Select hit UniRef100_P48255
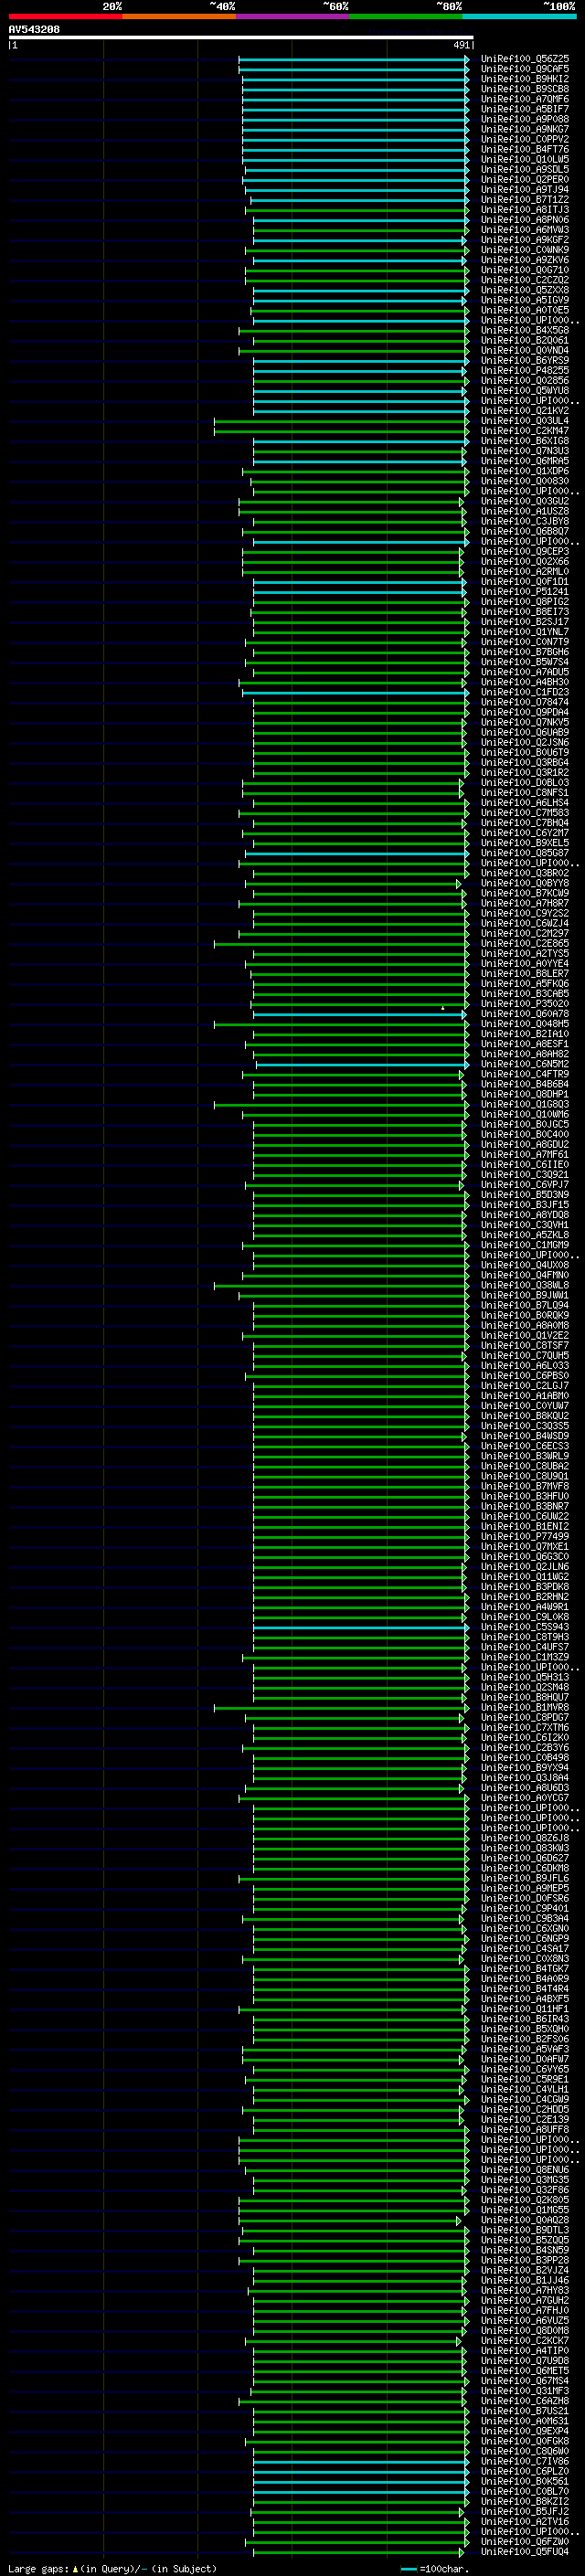 525,370
